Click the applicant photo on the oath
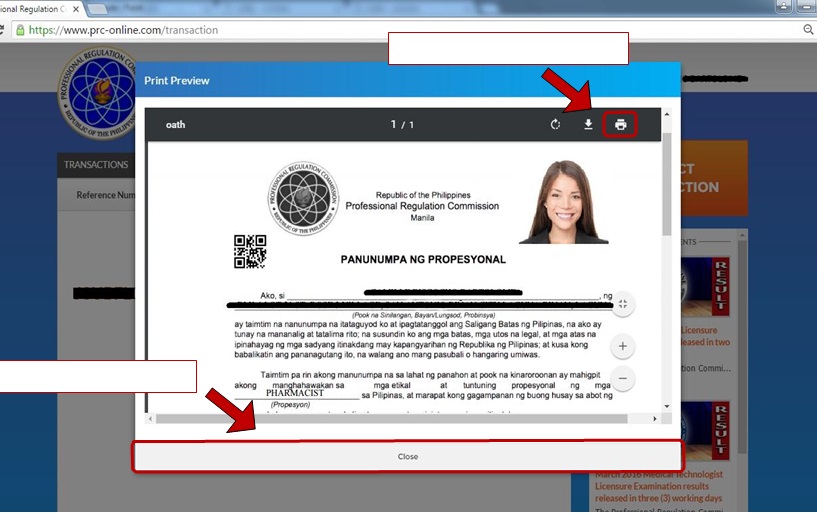Viewport: 817px width, 513px height. [x=564, y=202]
